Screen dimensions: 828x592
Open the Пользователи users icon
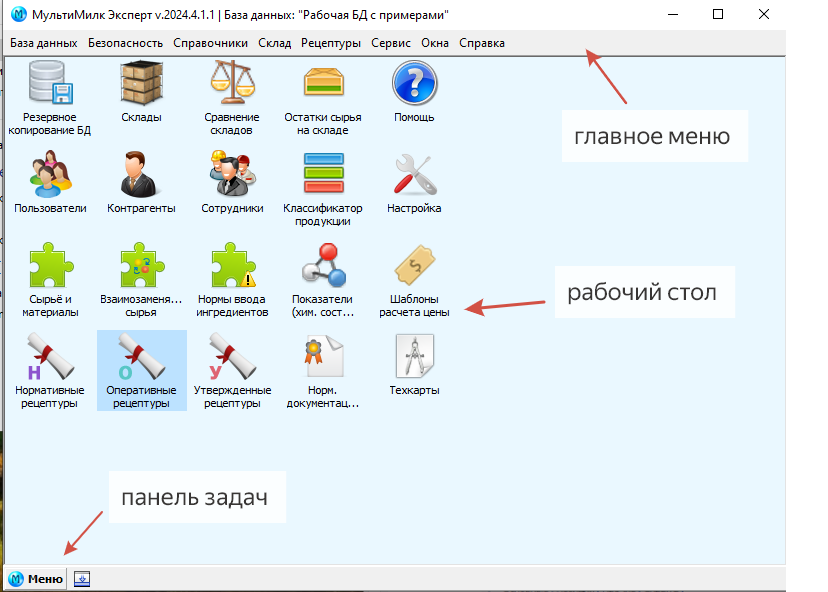[x=50, y=174]
